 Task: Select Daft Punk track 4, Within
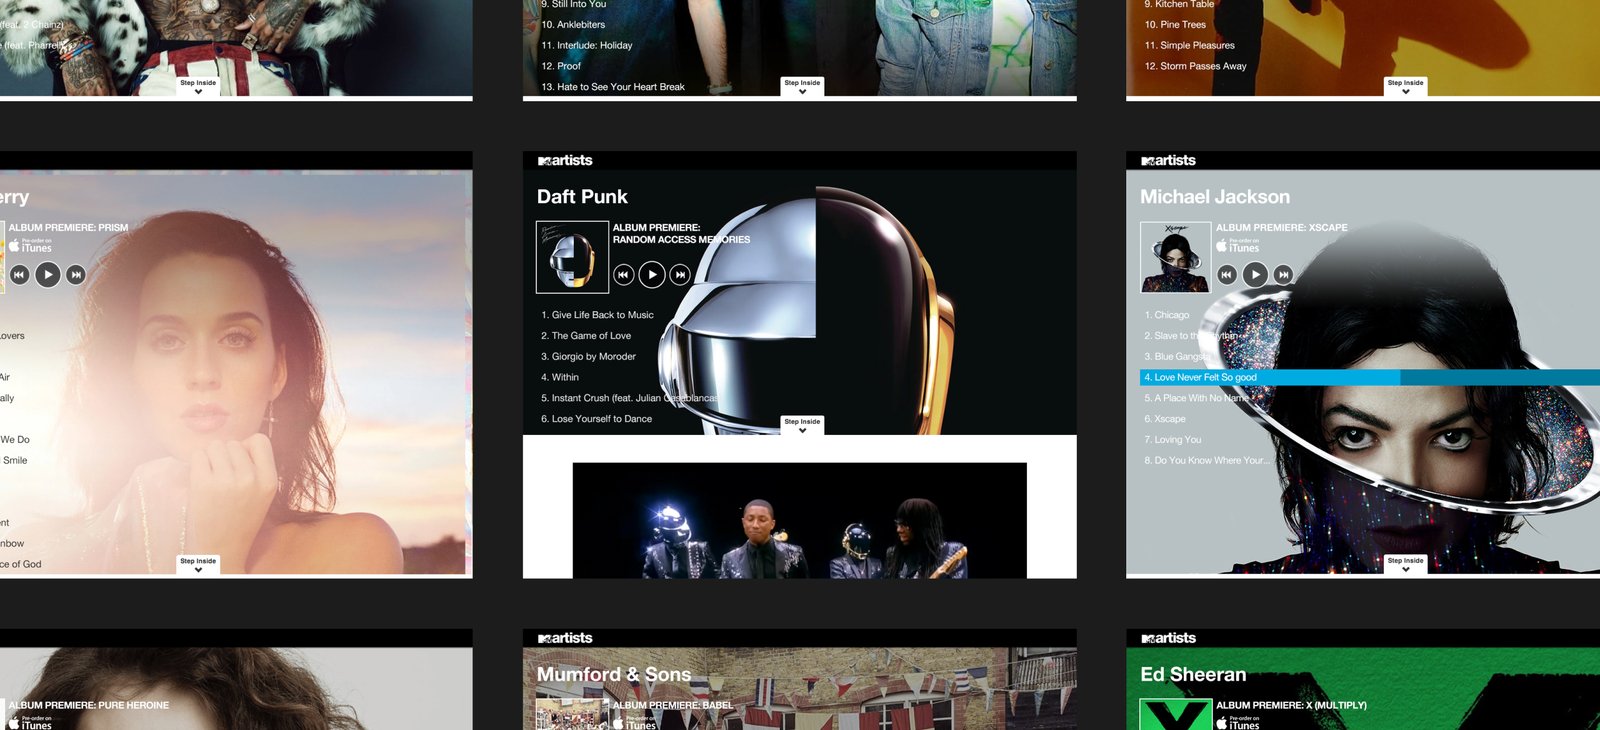[560, 377]
